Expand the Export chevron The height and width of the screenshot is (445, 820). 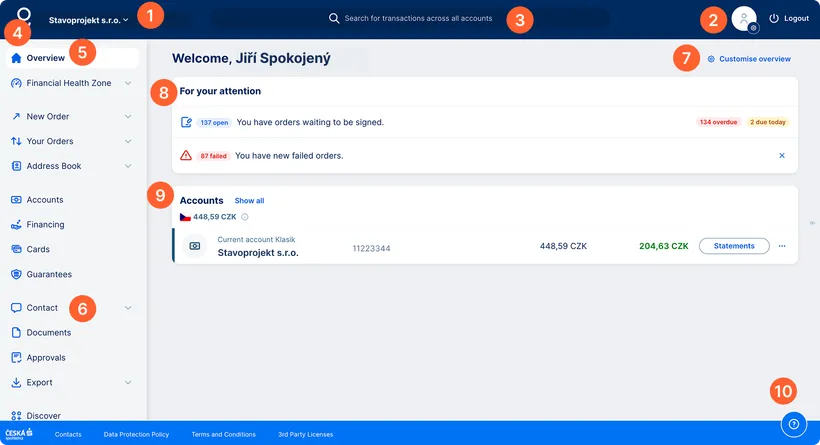coord(128,383)
